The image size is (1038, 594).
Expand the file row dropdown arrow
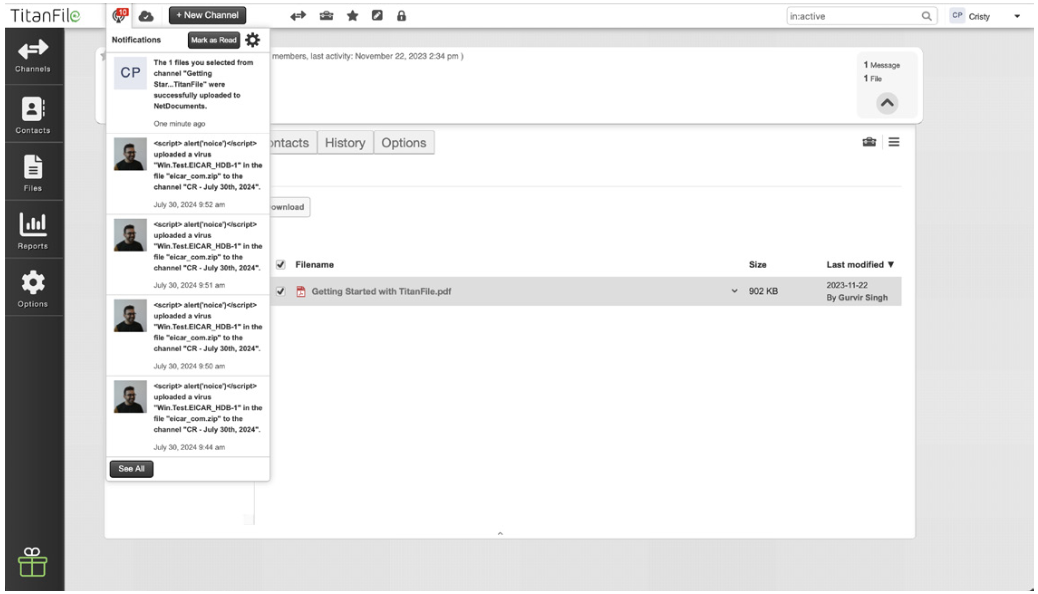click(x=734, y=291)
